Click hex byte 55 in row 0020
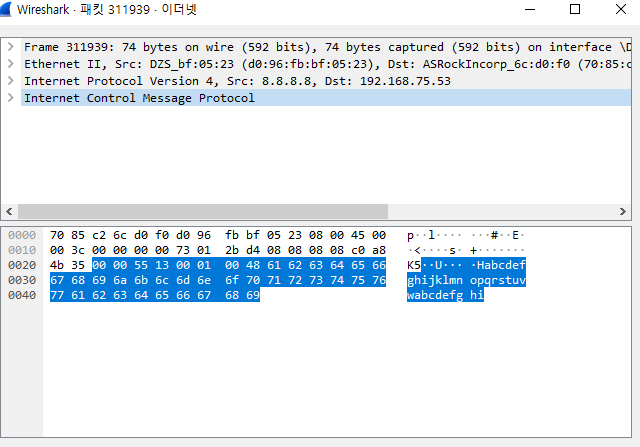 coord(141,265)
